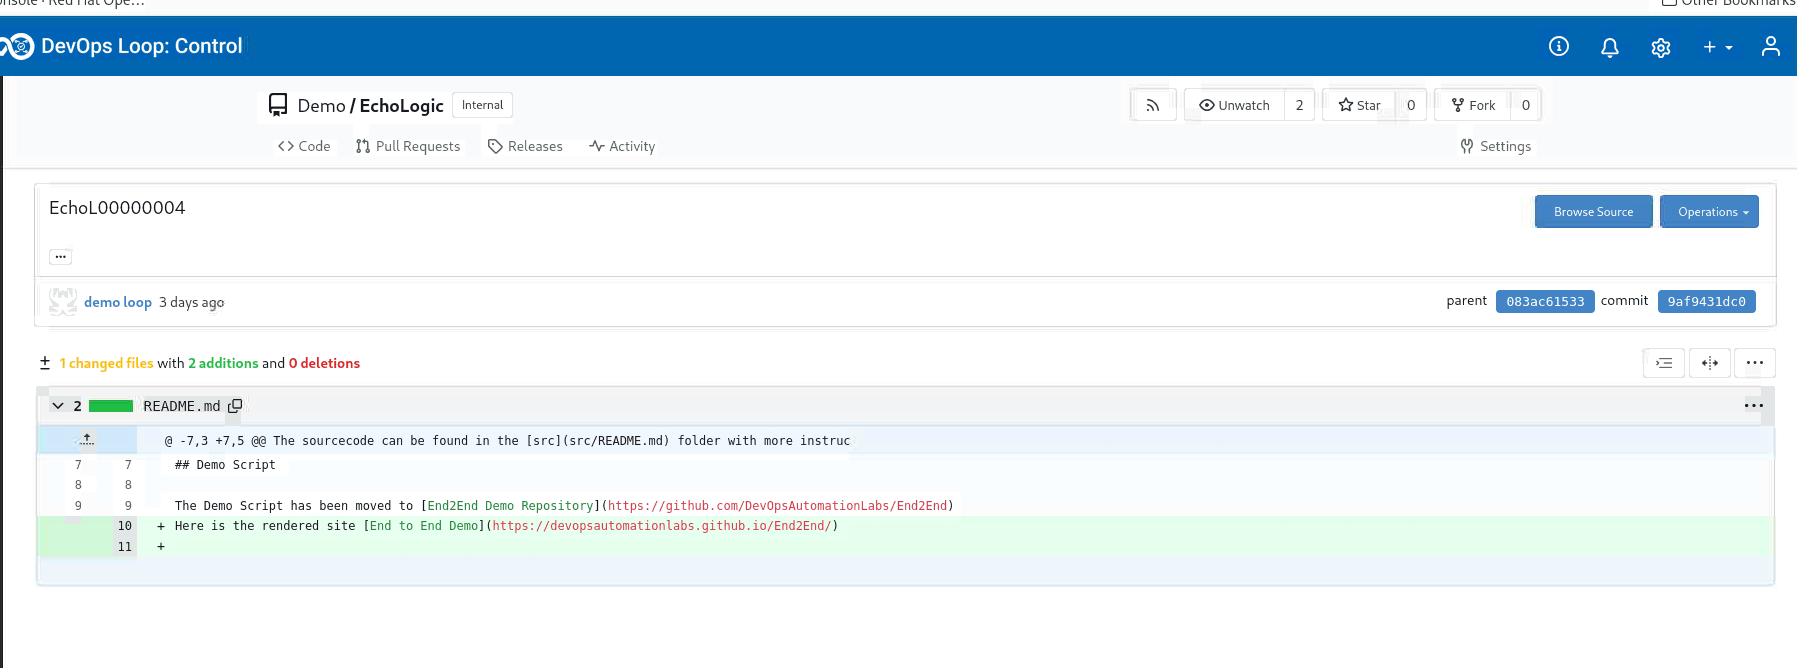Copy the README.md file path icon
1797x668 pixels.
click(x=235, y=406)
